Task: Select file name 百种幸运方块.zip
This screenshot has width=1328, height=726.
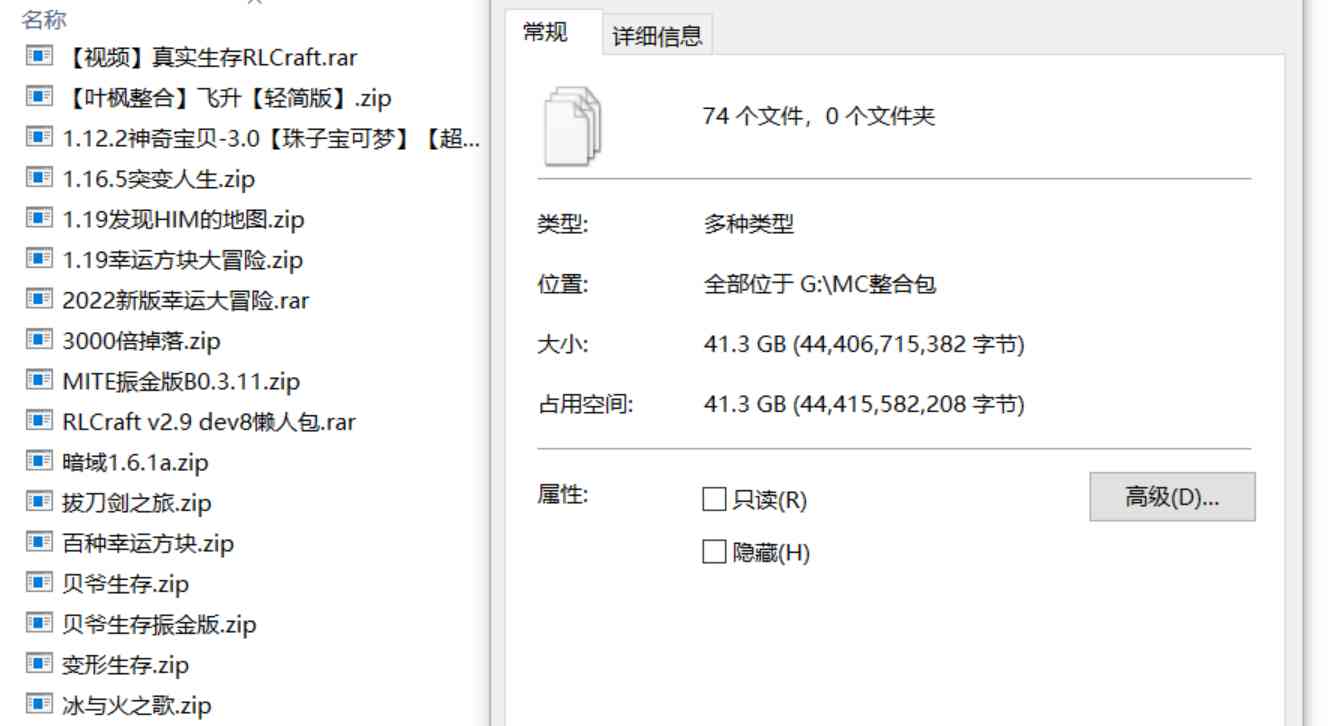Action: pos(148,543)
